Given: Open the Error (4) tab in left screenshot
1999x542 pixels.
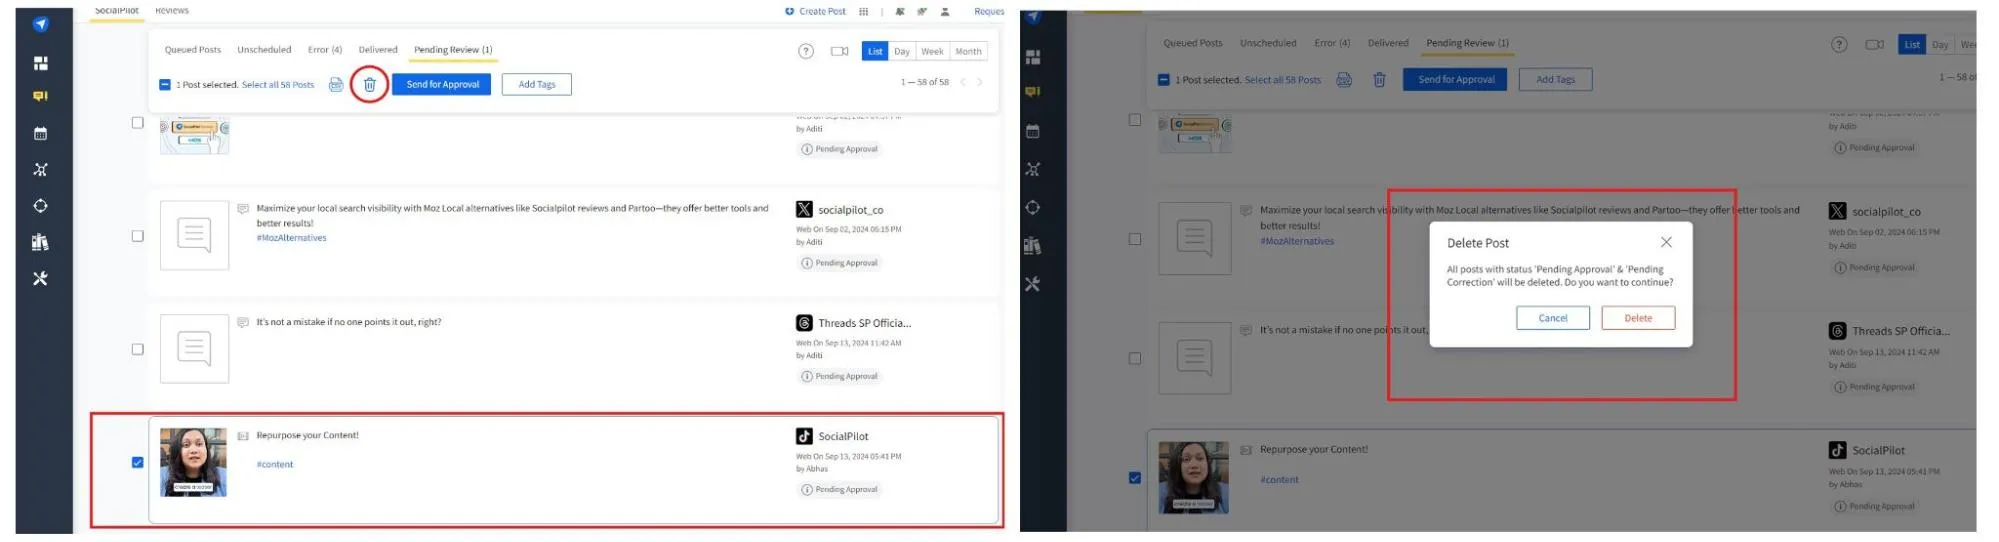Looking at the screenshot, I should click(325, 50).
